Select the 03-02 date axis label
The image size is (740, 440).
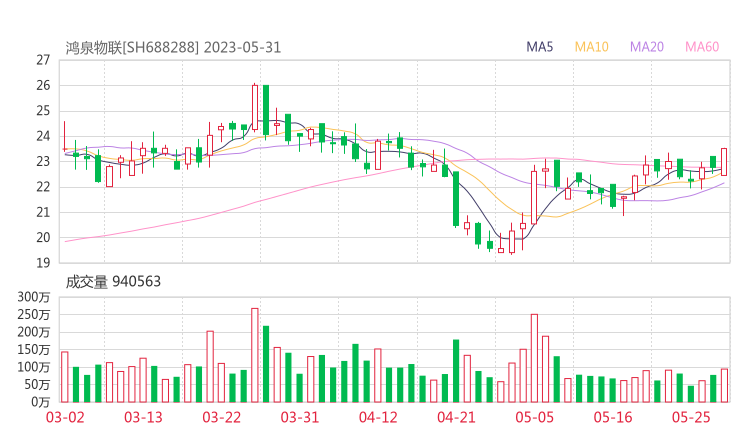[65, 417]
